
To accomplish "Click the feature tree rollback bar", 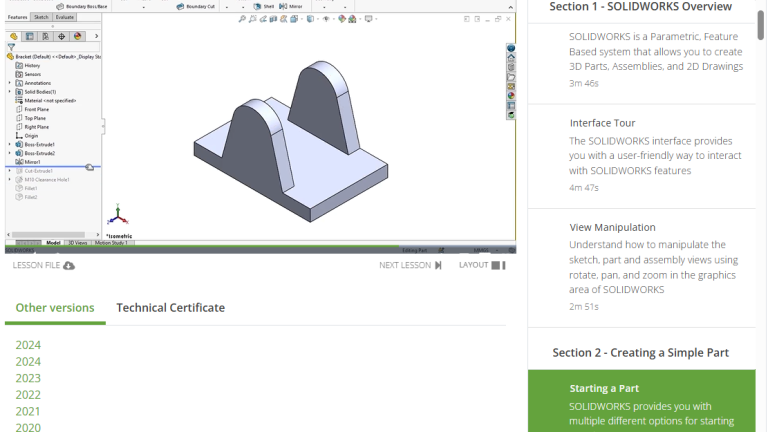I will pyautogui.click(x=53, y=167).
